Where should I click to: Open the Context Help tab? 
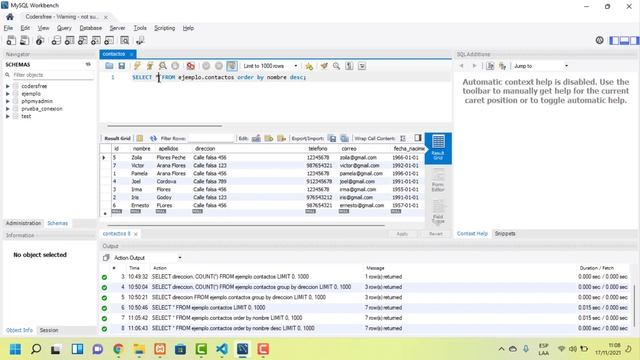[x=472, y=233]
